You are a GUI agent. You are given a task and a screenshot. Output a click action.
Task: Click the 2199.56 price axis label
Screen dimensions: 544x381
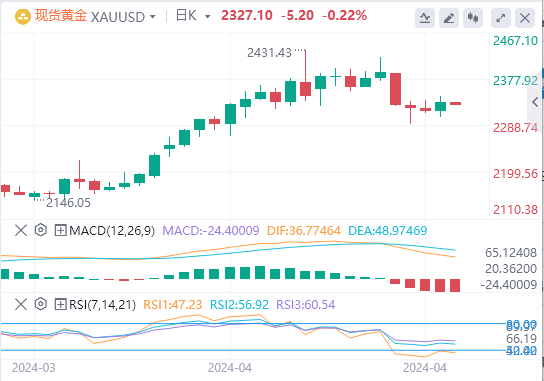coord(516,174)
